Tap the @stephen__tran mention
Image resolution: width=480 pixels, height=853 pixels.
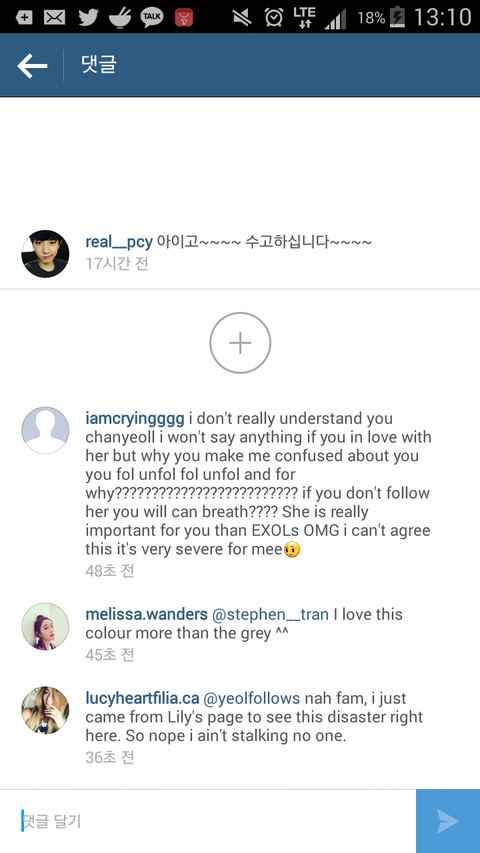[x=270, y=615]
